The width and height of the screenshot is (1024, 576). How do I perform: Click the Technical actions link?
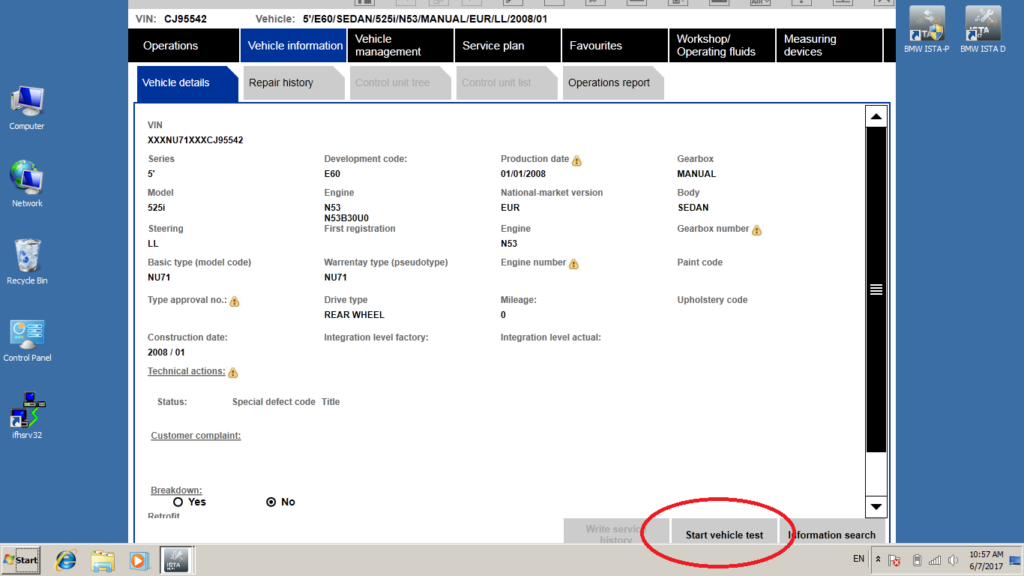pyautogui.click(x=186, y=371)
